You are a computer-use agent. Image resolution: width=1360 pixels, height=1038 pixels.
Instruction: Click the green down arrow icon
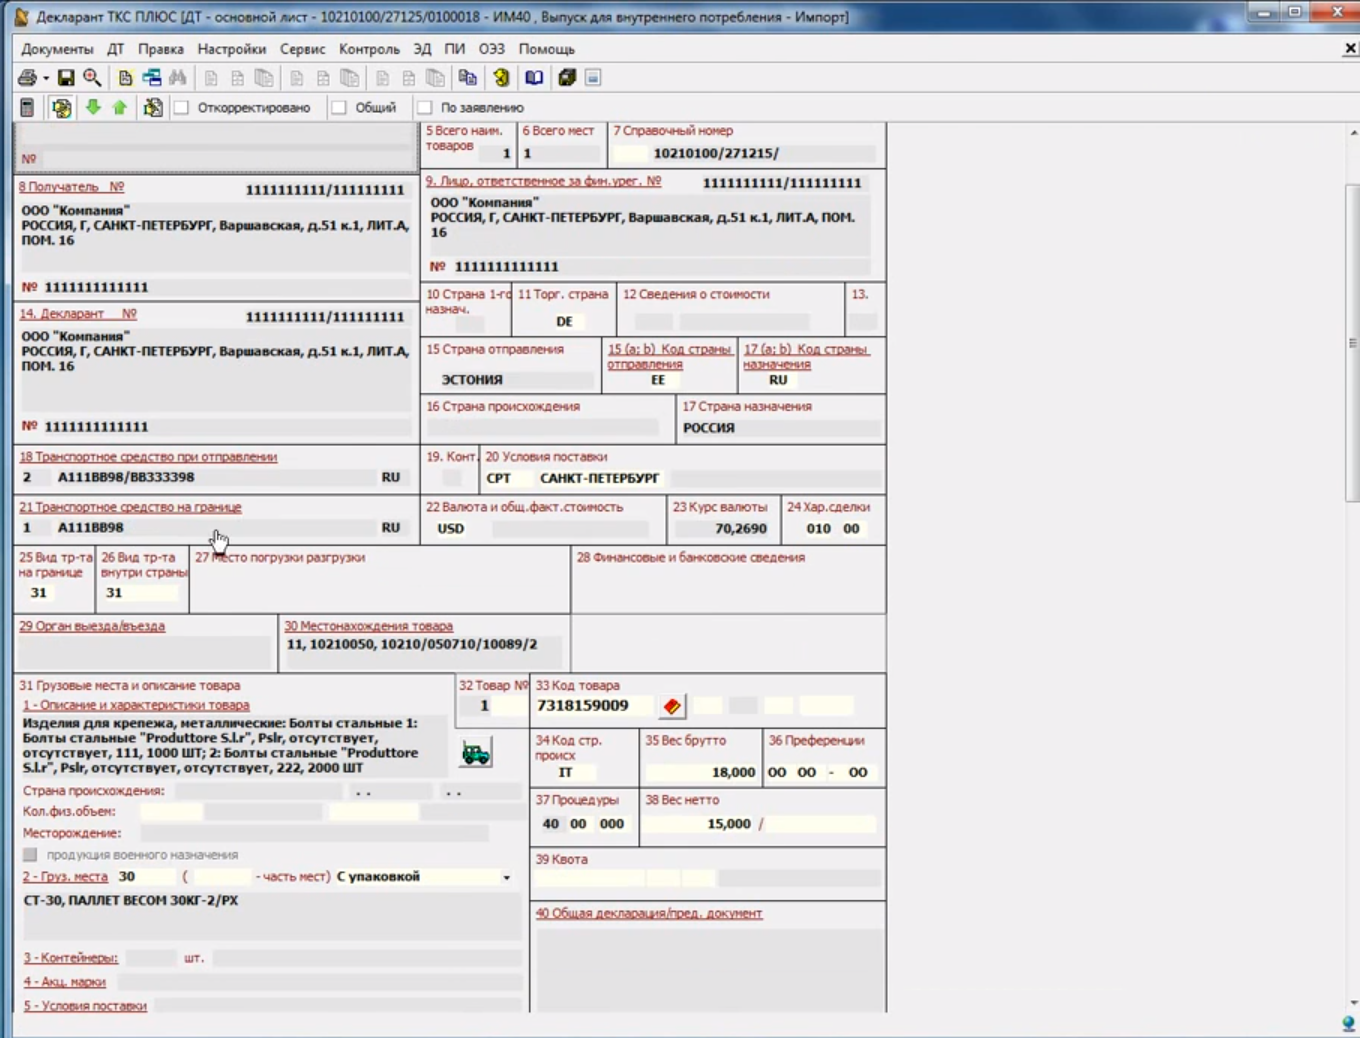(x=93, y=107)
